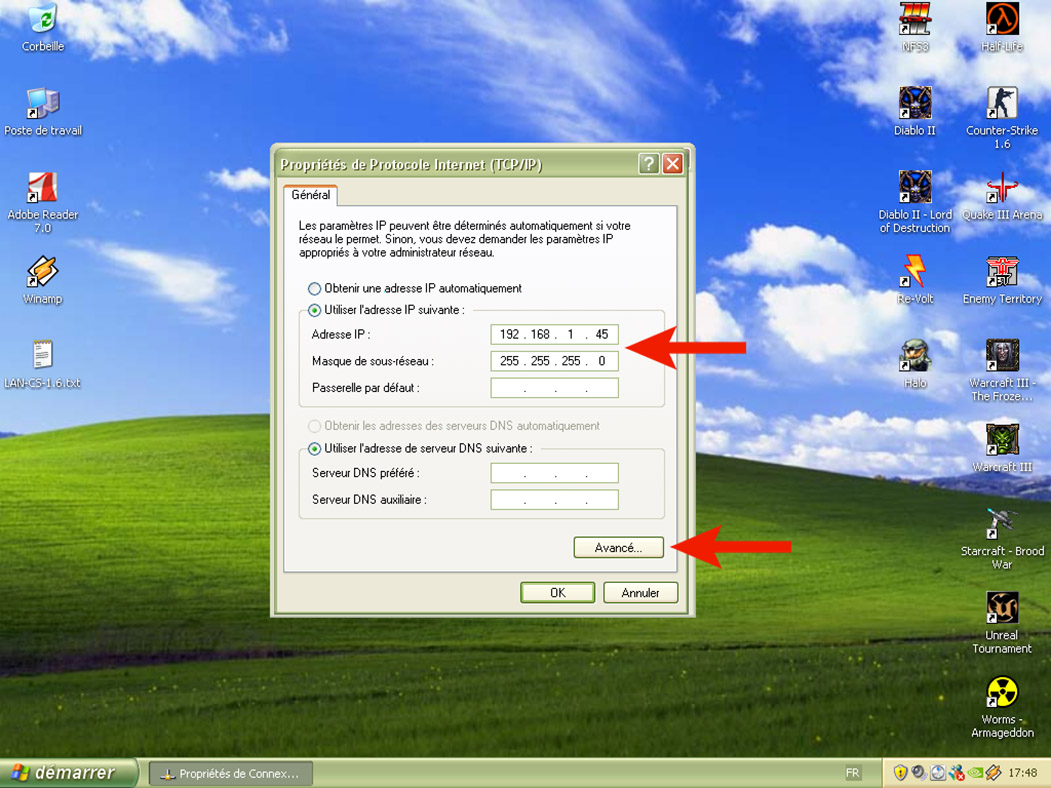
Task: Select the Half-Life desktop shortcut
Action: (x=1001, y=20)
